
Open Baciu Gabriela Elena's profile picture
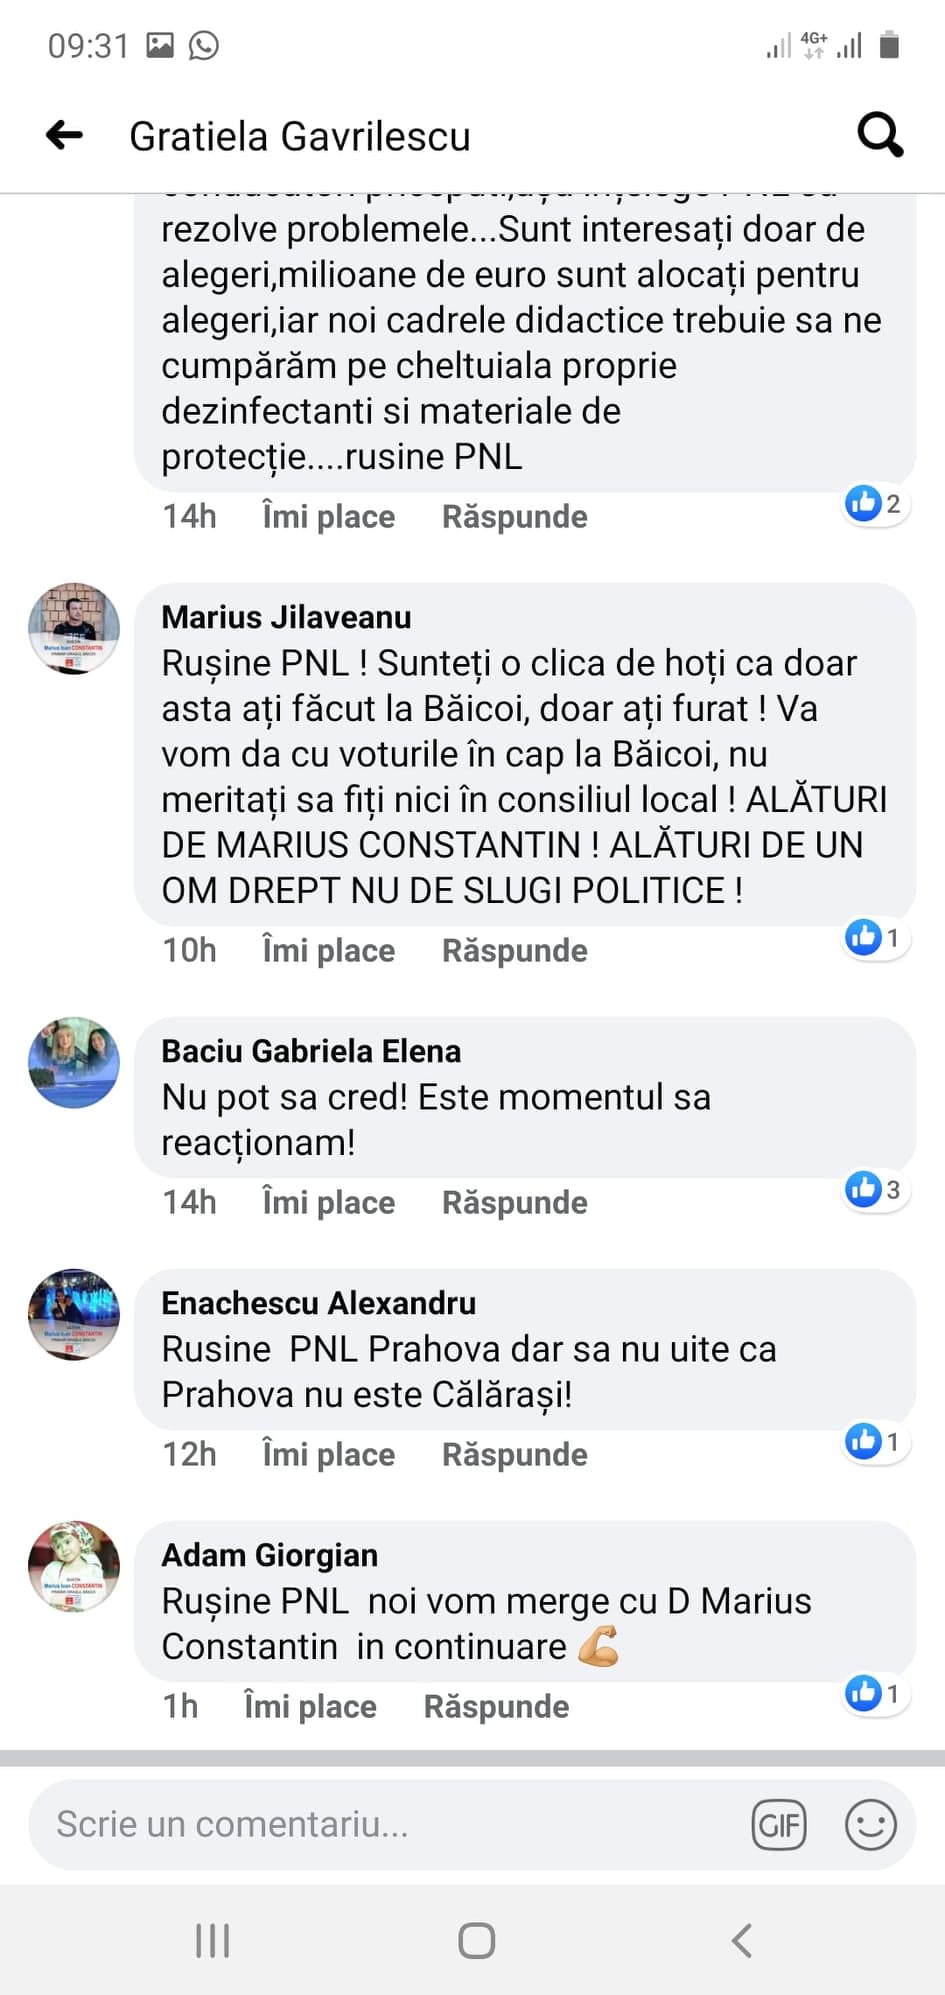(x=74, y=1062)
